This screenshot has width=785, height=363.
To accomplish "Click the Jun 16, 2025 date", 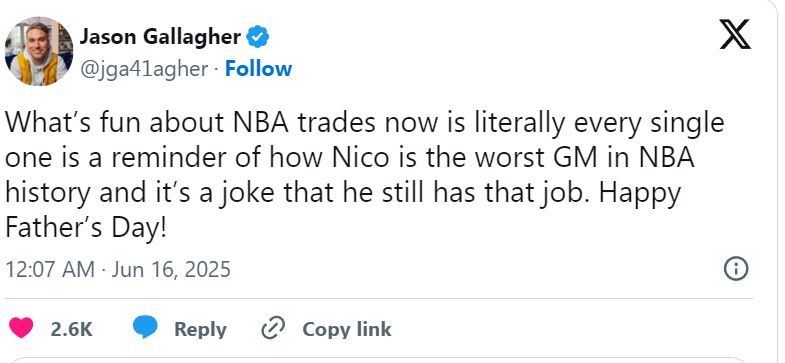I will (171, 269).
